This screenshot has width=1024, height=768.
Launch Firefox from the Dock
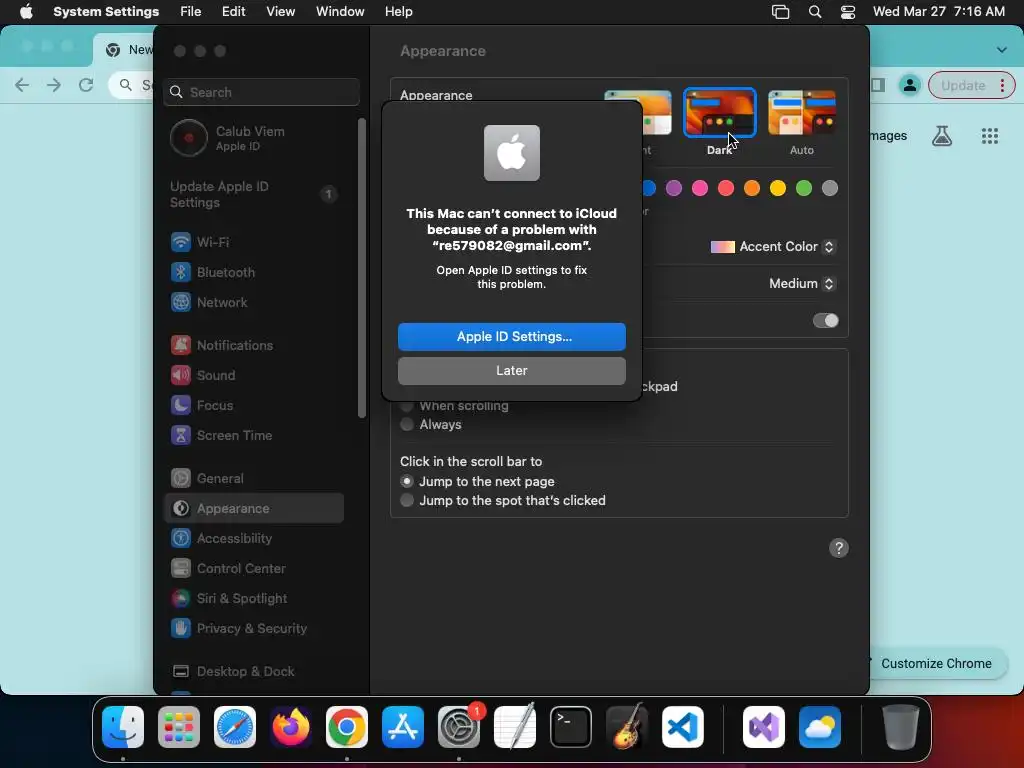click(291, 727)
